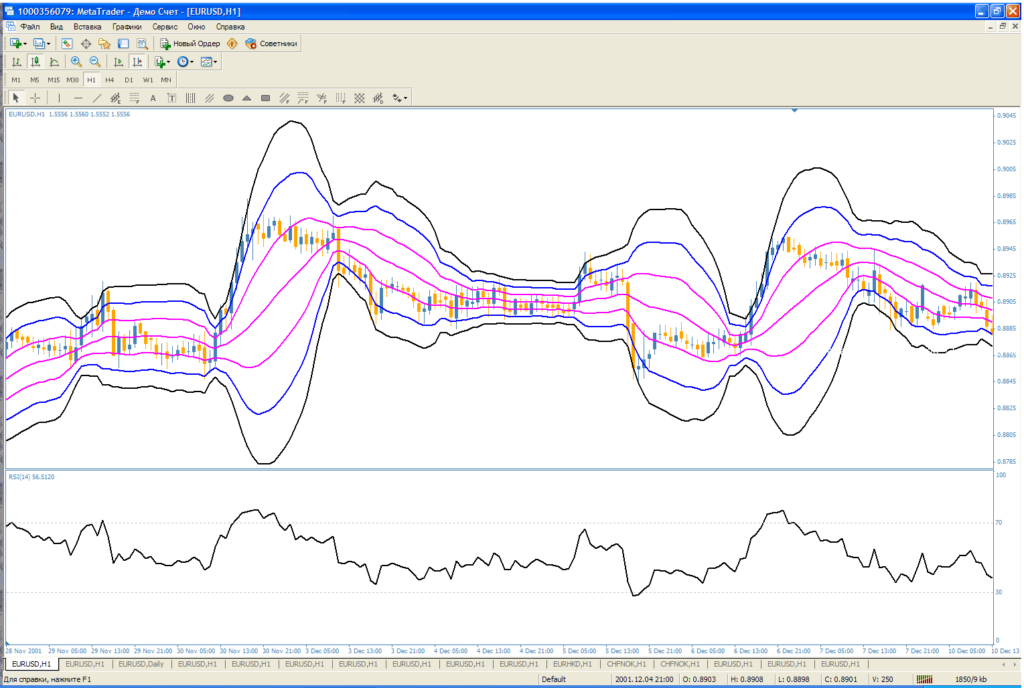Screen dimensions: 1024x688
Task: Open the periodicity clock dropdown
Action: (185, 61)
